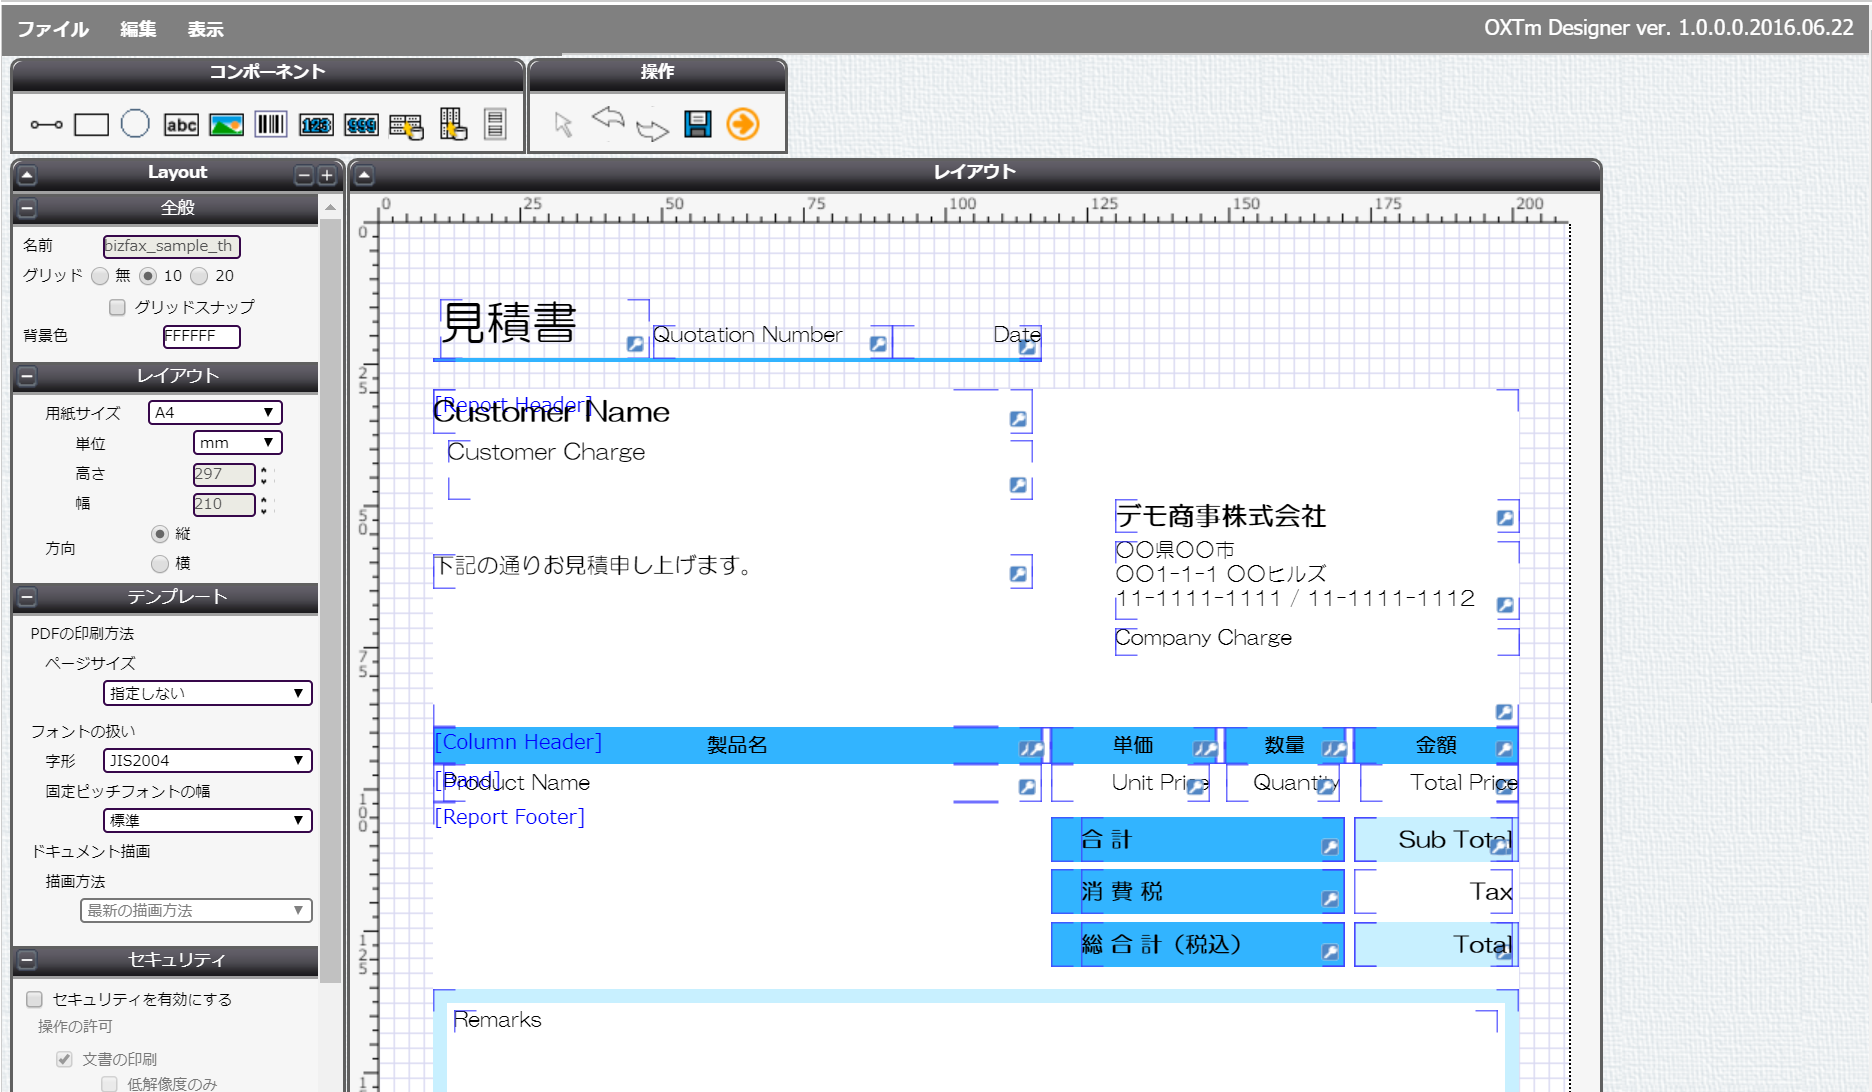Click the 背景色 FFFFFF color field
Viewport: 1872px width, 1092px height.
201,337
